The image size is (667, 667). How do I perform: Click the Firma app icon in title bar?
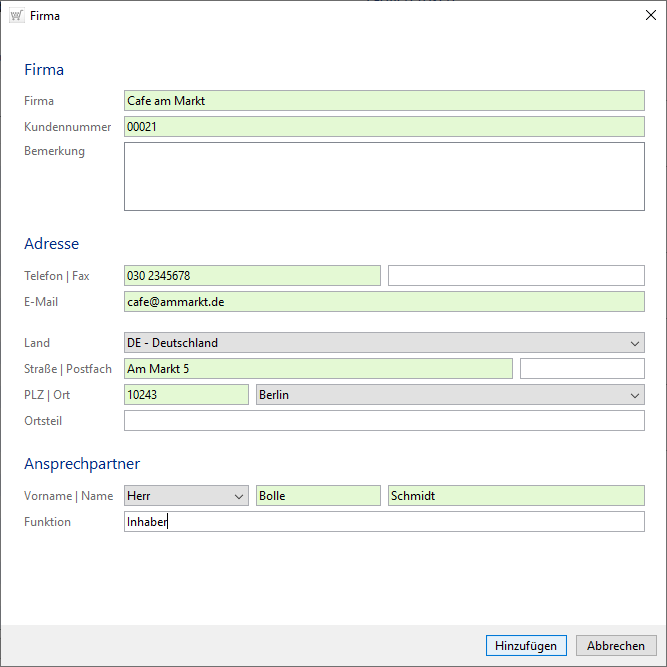pyautogui.click(x=16, y=16)
